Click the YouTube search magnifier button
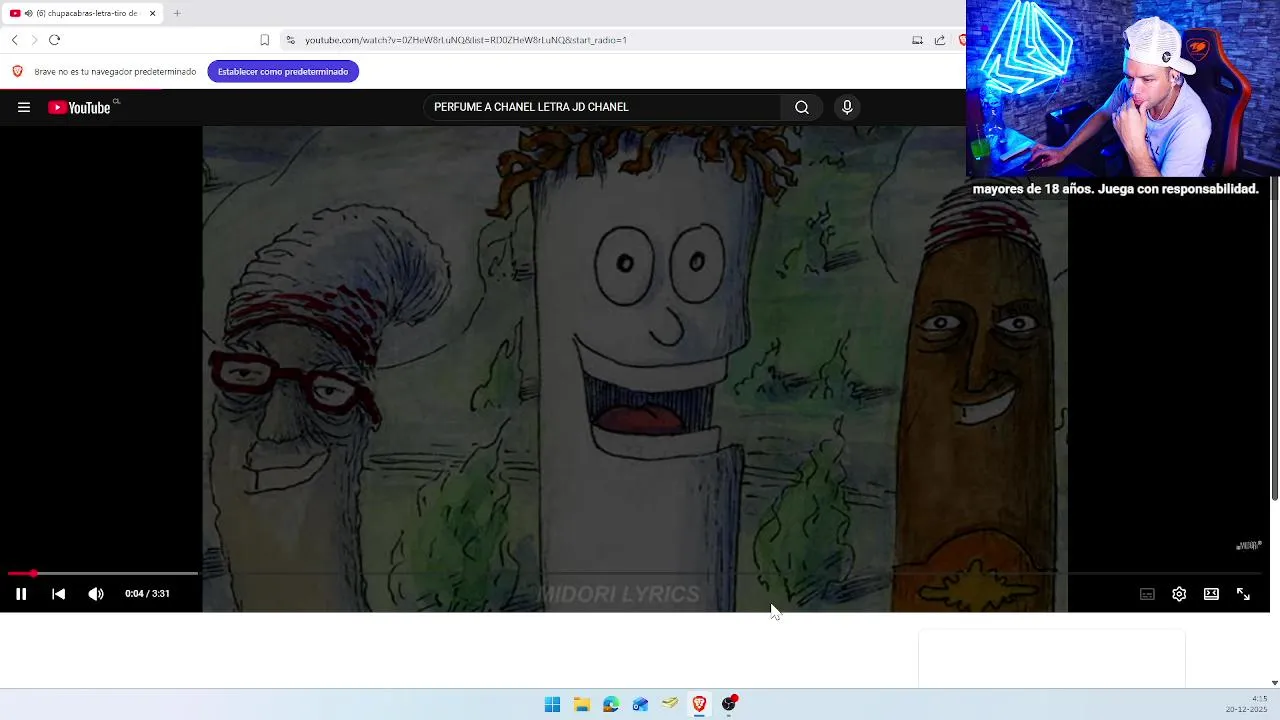 point(802,107)
